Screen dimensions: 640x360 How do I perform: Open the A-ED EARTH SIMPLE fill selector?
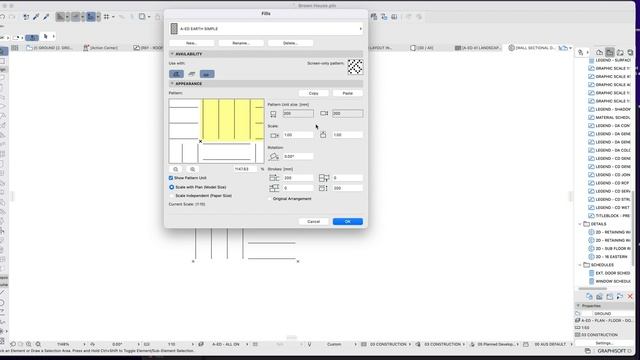click(266, 29)
